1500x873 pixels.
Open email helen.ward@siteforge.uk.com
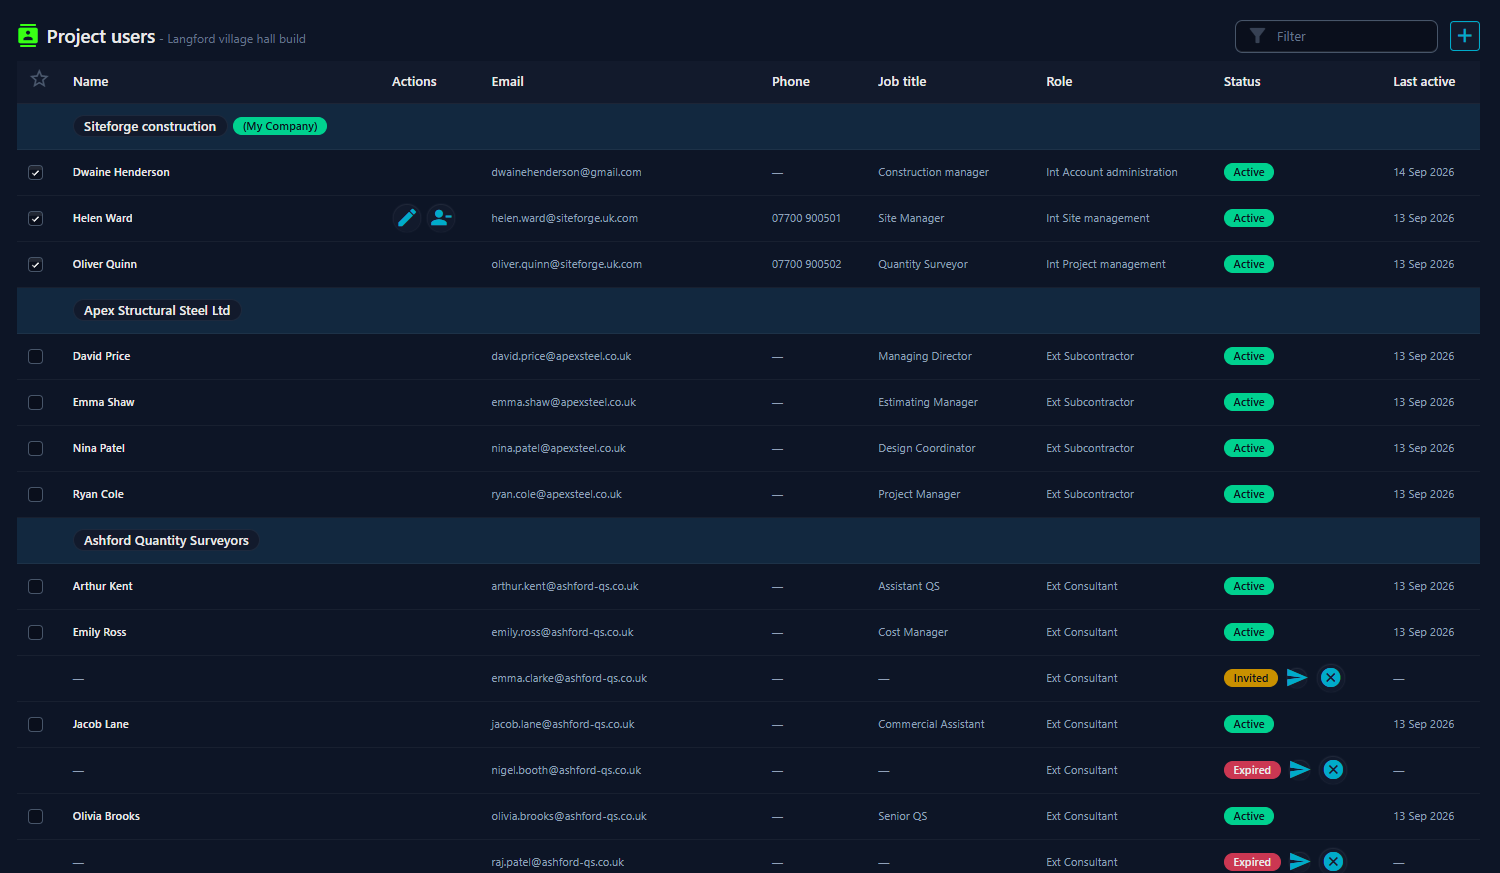[x=564, y=218]
